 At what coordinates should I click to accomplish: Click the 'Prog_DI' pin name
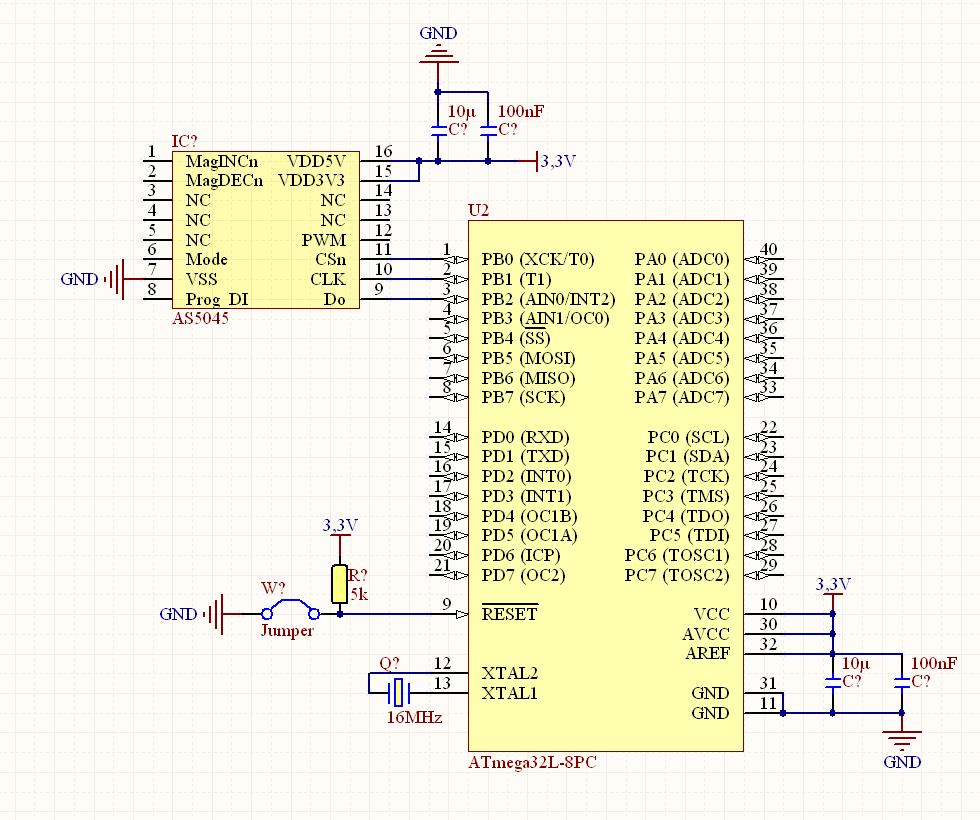point(216,300)
